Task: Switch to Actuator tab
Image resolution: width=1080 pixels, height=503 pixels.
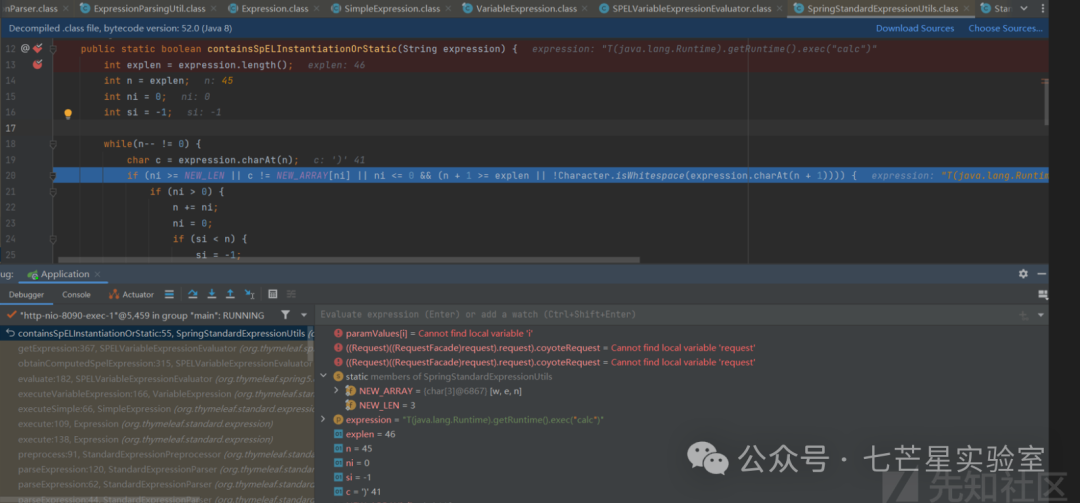Action: 132,294
